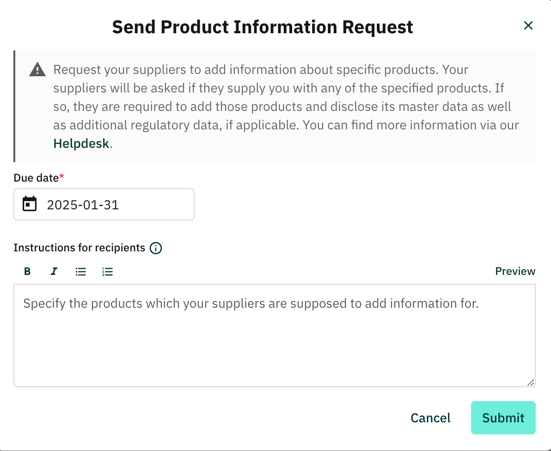Toggle italic formatting in the editor toolbar
Viewport: 551px width, 451px height.
click(x=54, y=271)
